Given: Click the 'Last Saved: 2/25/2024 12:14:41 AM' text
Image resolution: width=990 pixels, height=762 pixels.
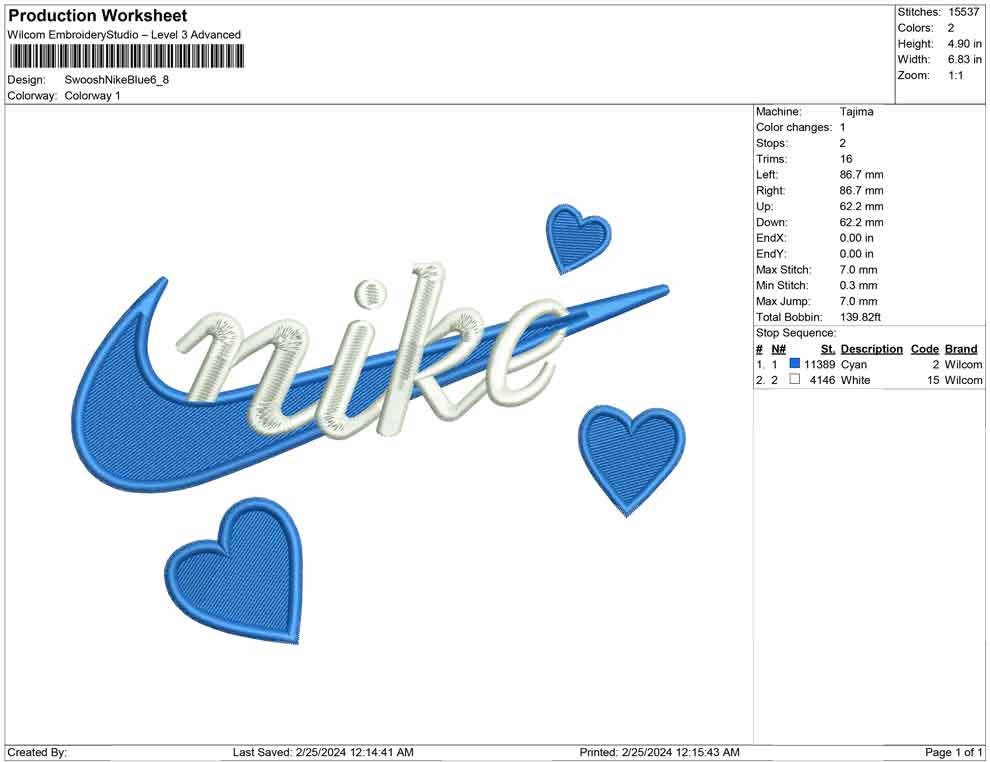Looking at the screenshot, I should pos(323,752).
